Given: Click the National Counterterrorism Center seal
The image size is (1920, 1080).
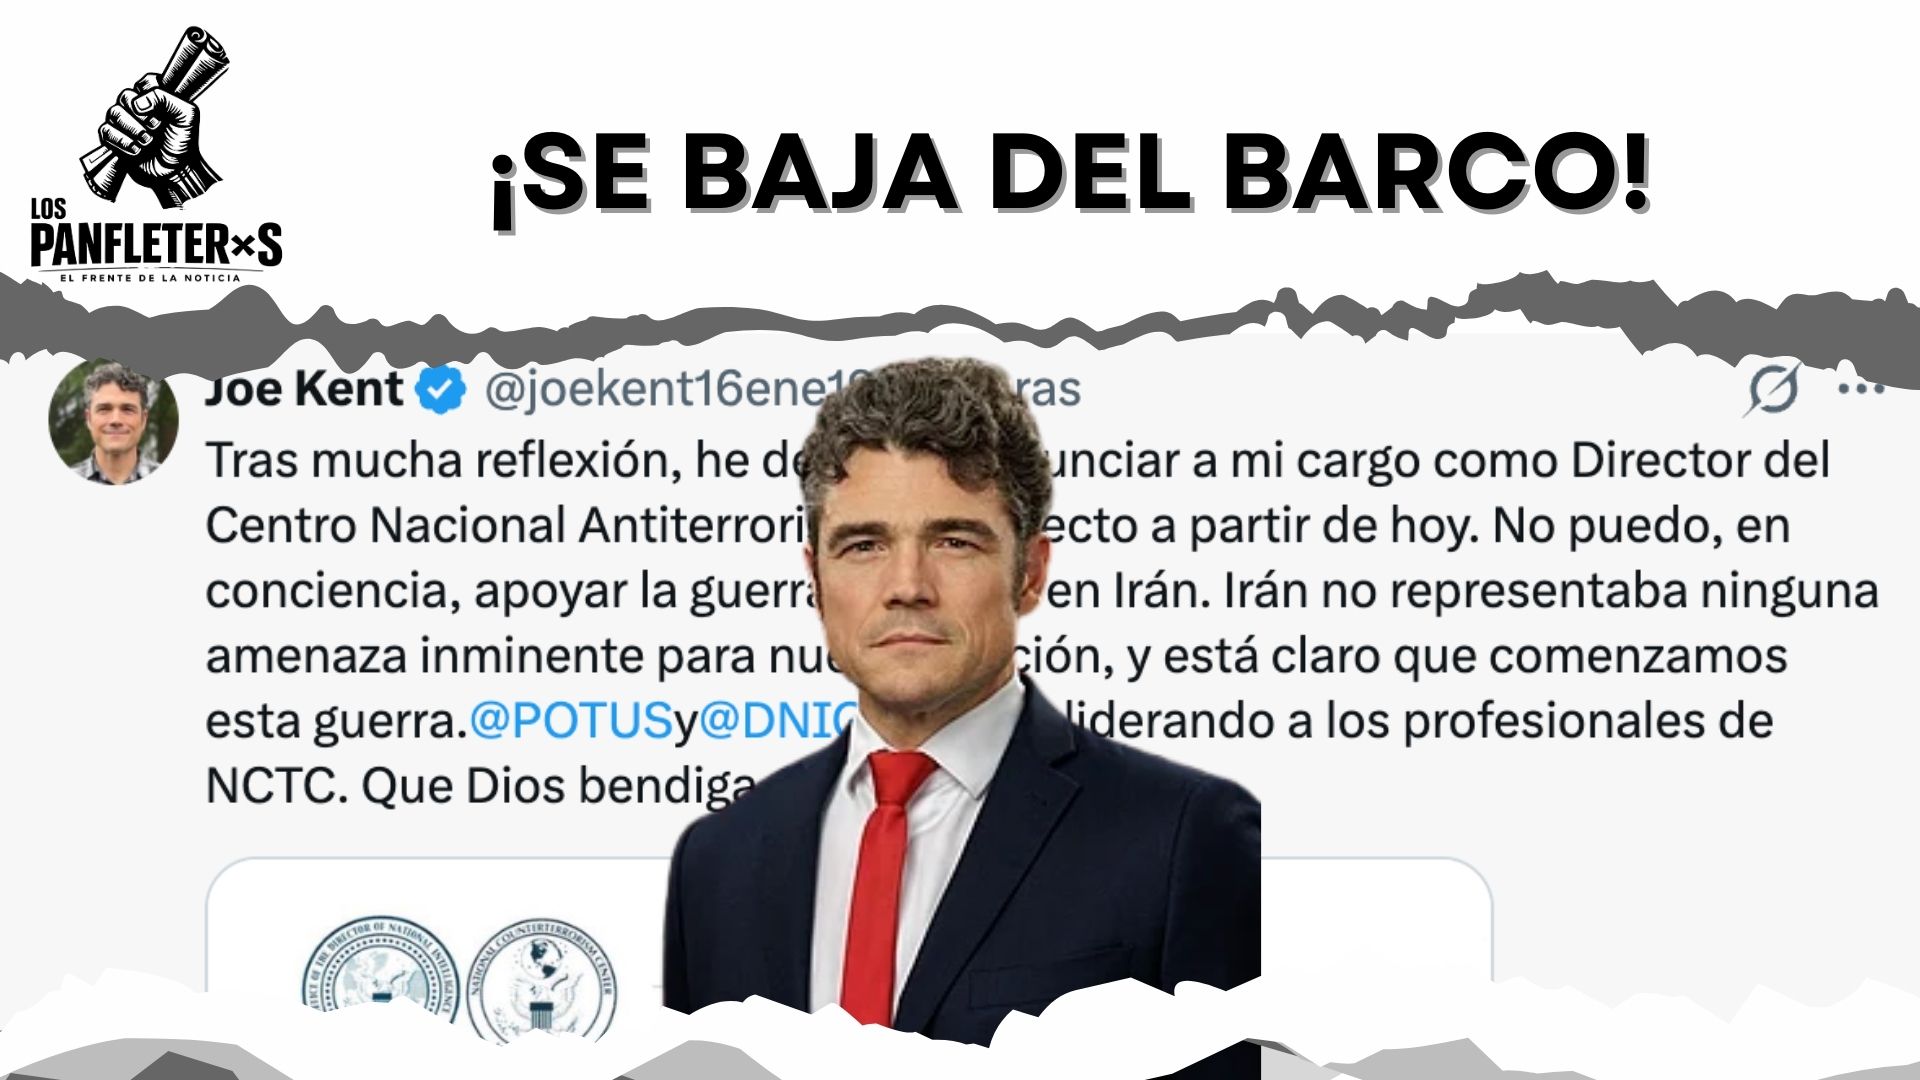Looking at the screenshot, I should [x=542, y=978].
